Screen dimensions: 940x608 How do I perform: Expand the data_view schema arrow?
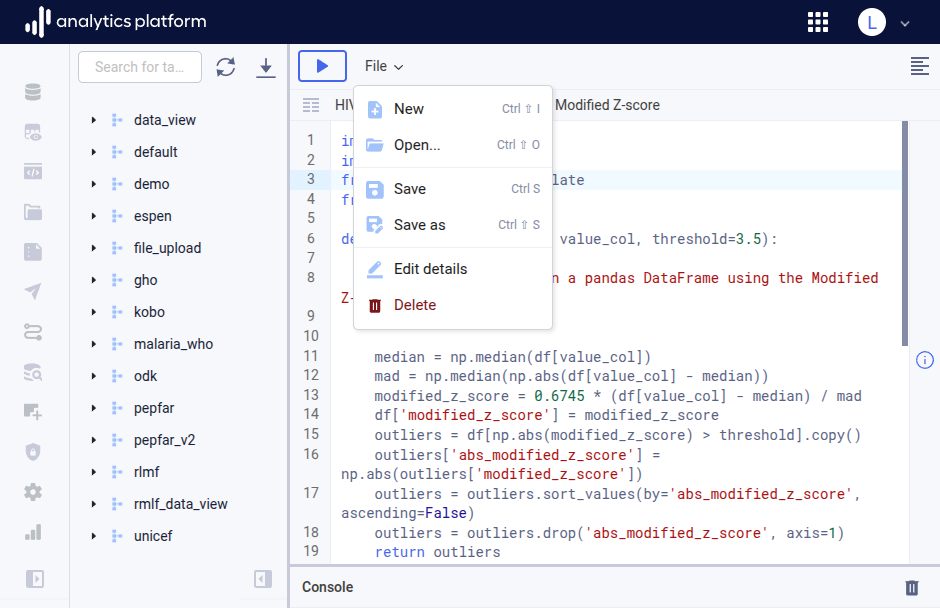94,120
